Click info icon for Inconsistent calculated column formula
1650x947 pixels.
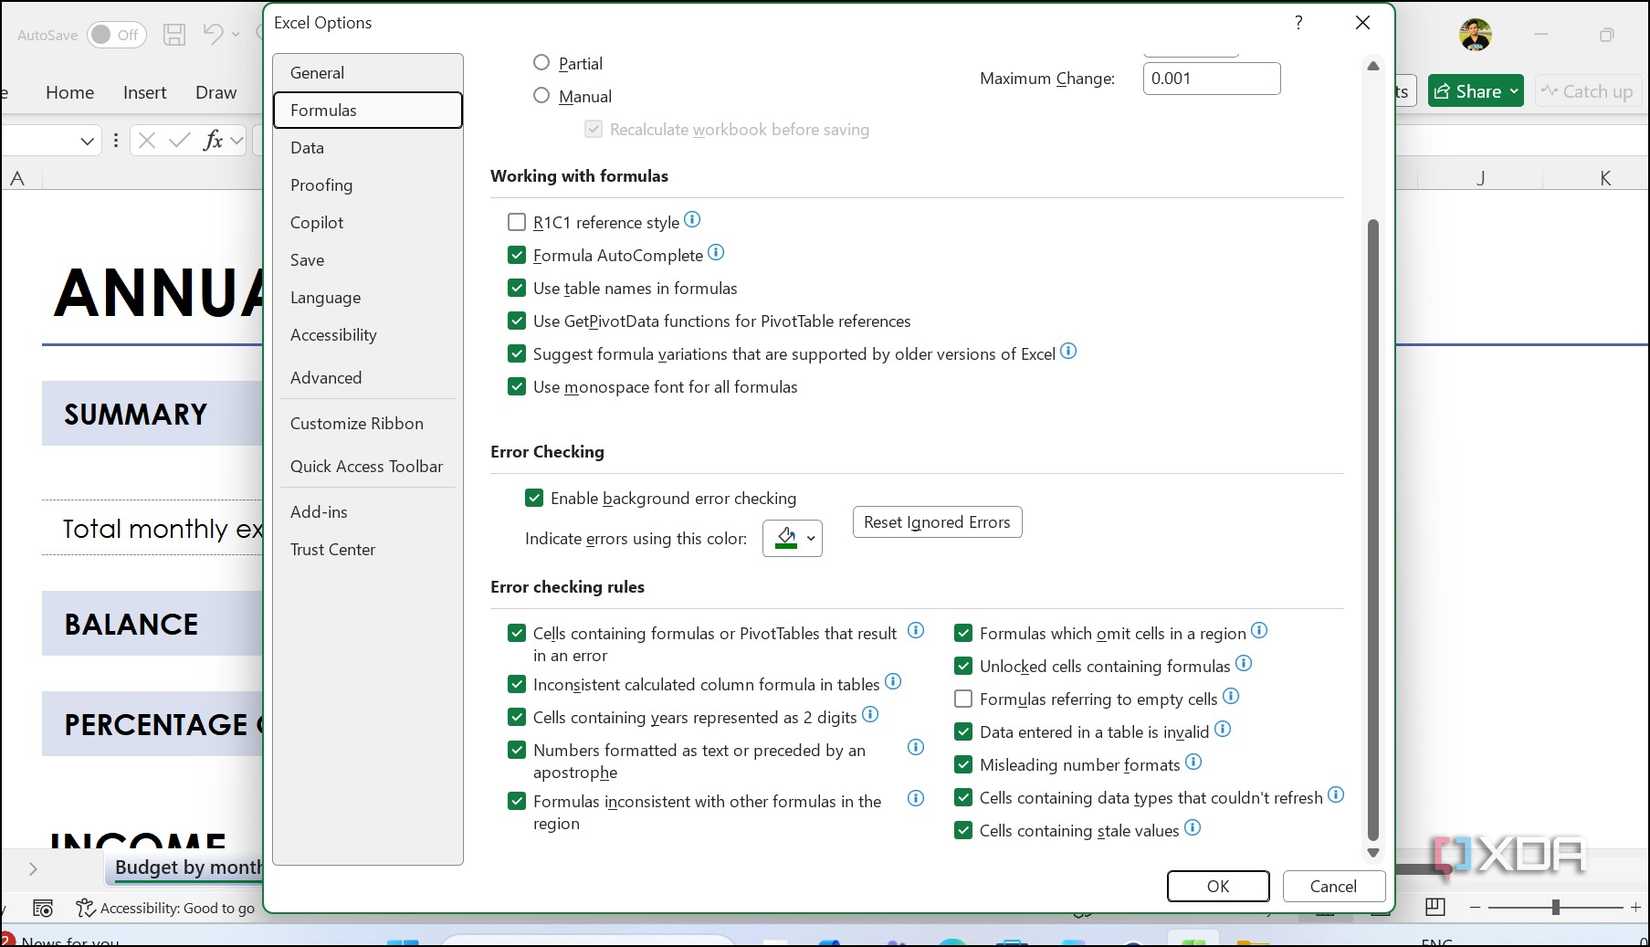(x=893, y=682)
